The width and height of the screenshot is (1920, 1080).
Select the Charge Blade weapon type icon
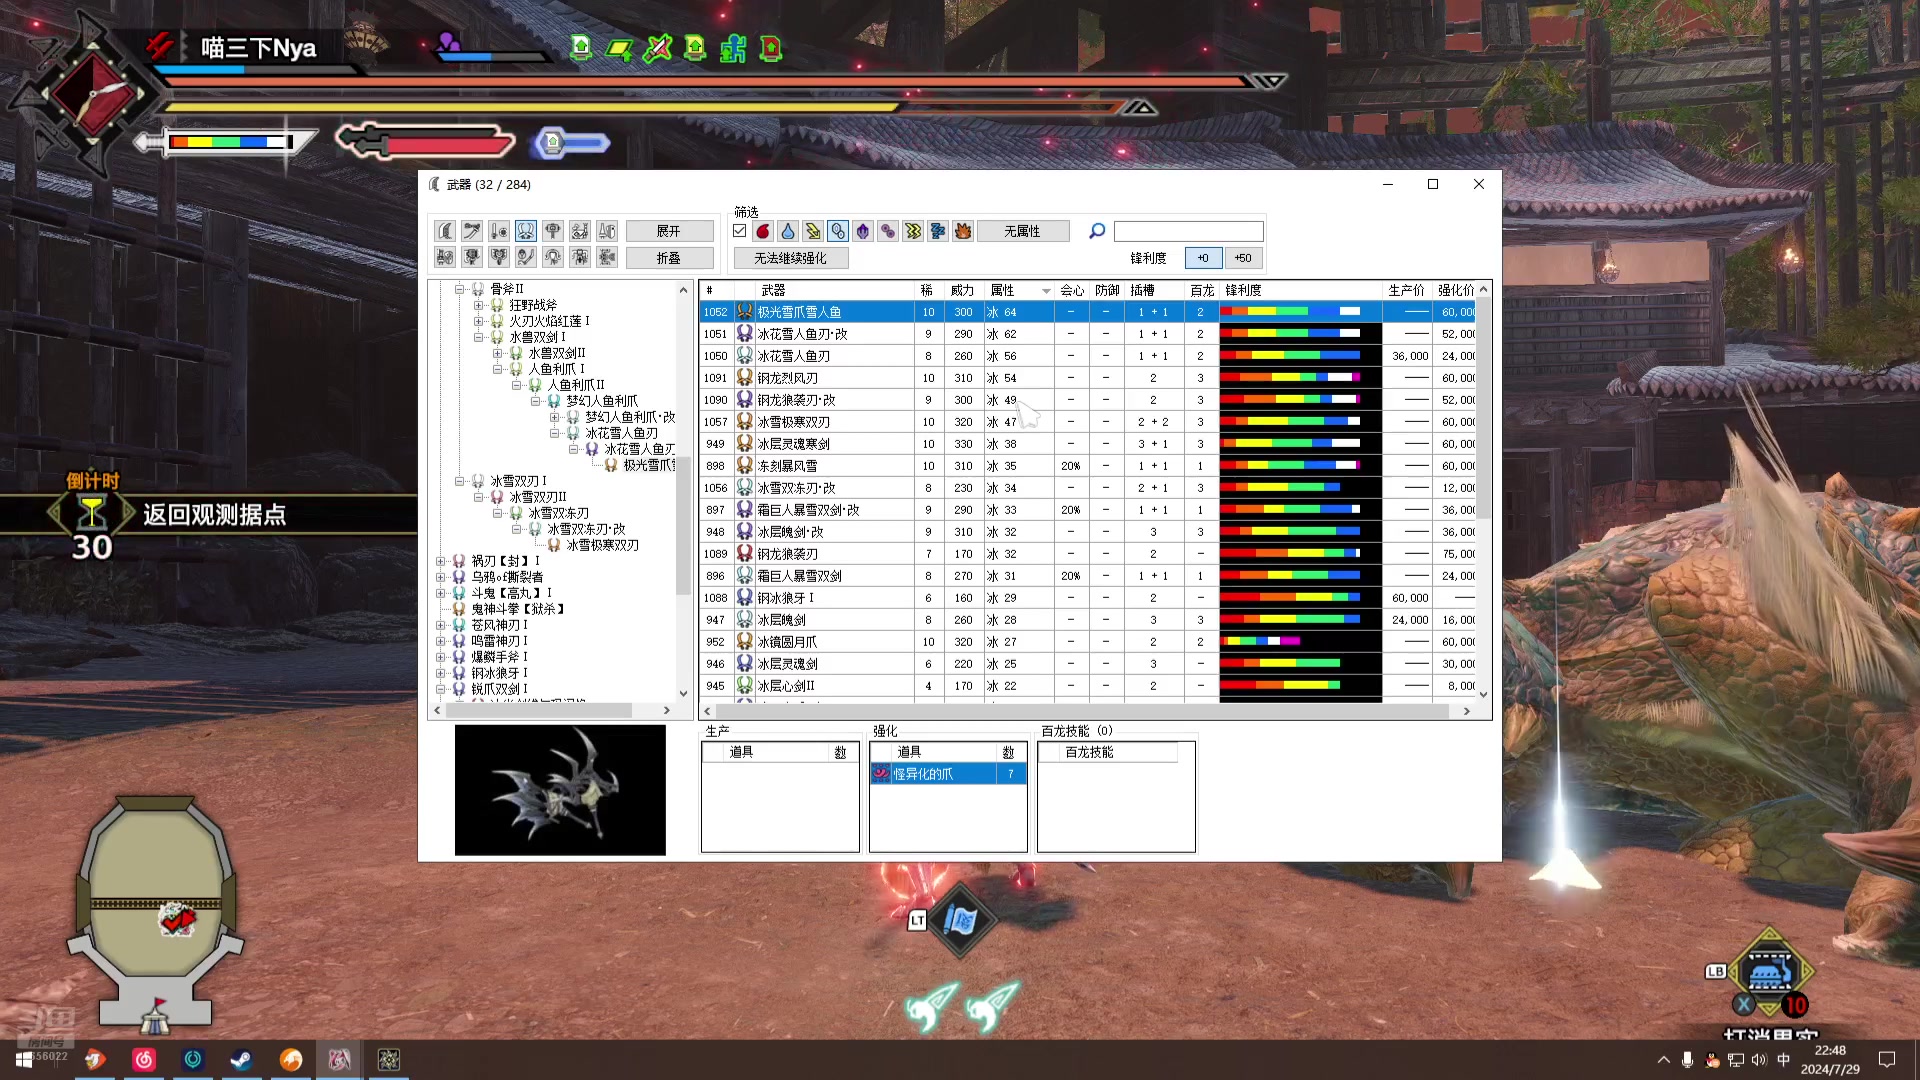point(499,258)
